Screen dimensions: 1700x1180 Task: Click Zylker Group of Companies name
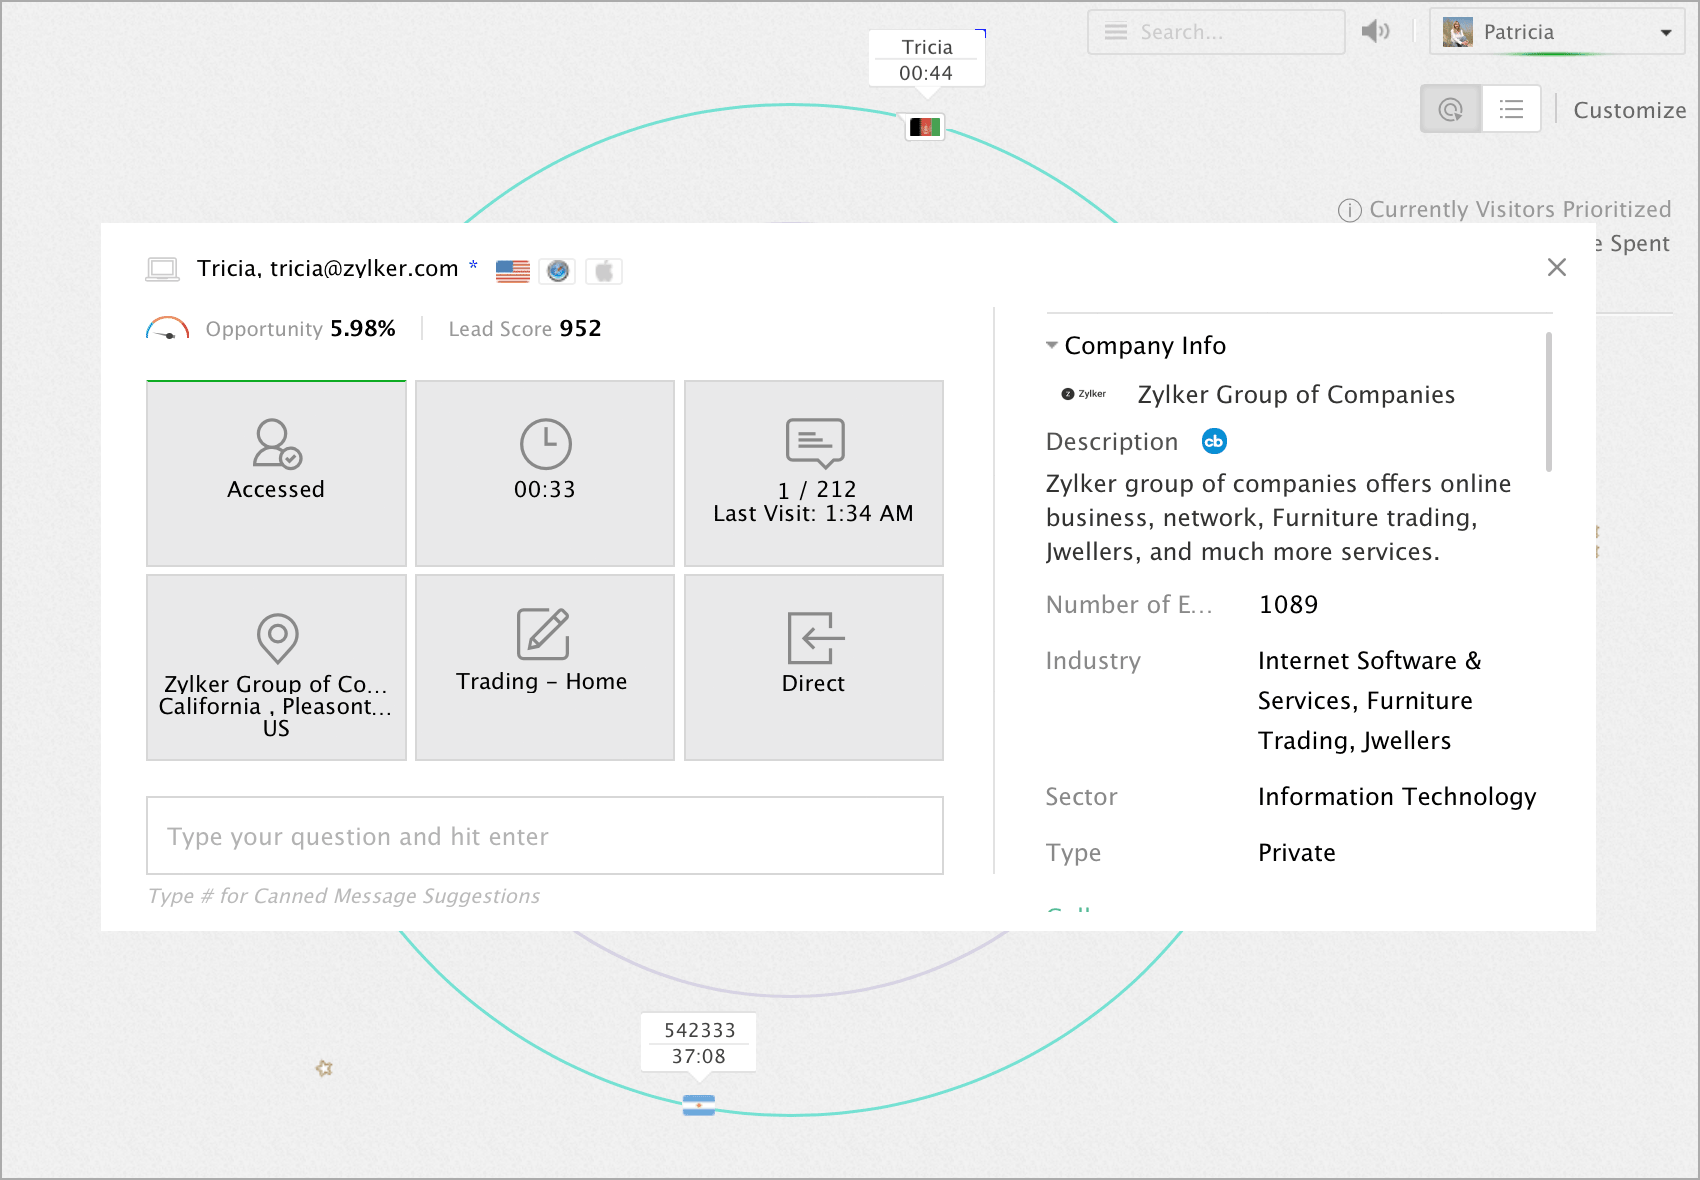click(x=1296, y=395)
